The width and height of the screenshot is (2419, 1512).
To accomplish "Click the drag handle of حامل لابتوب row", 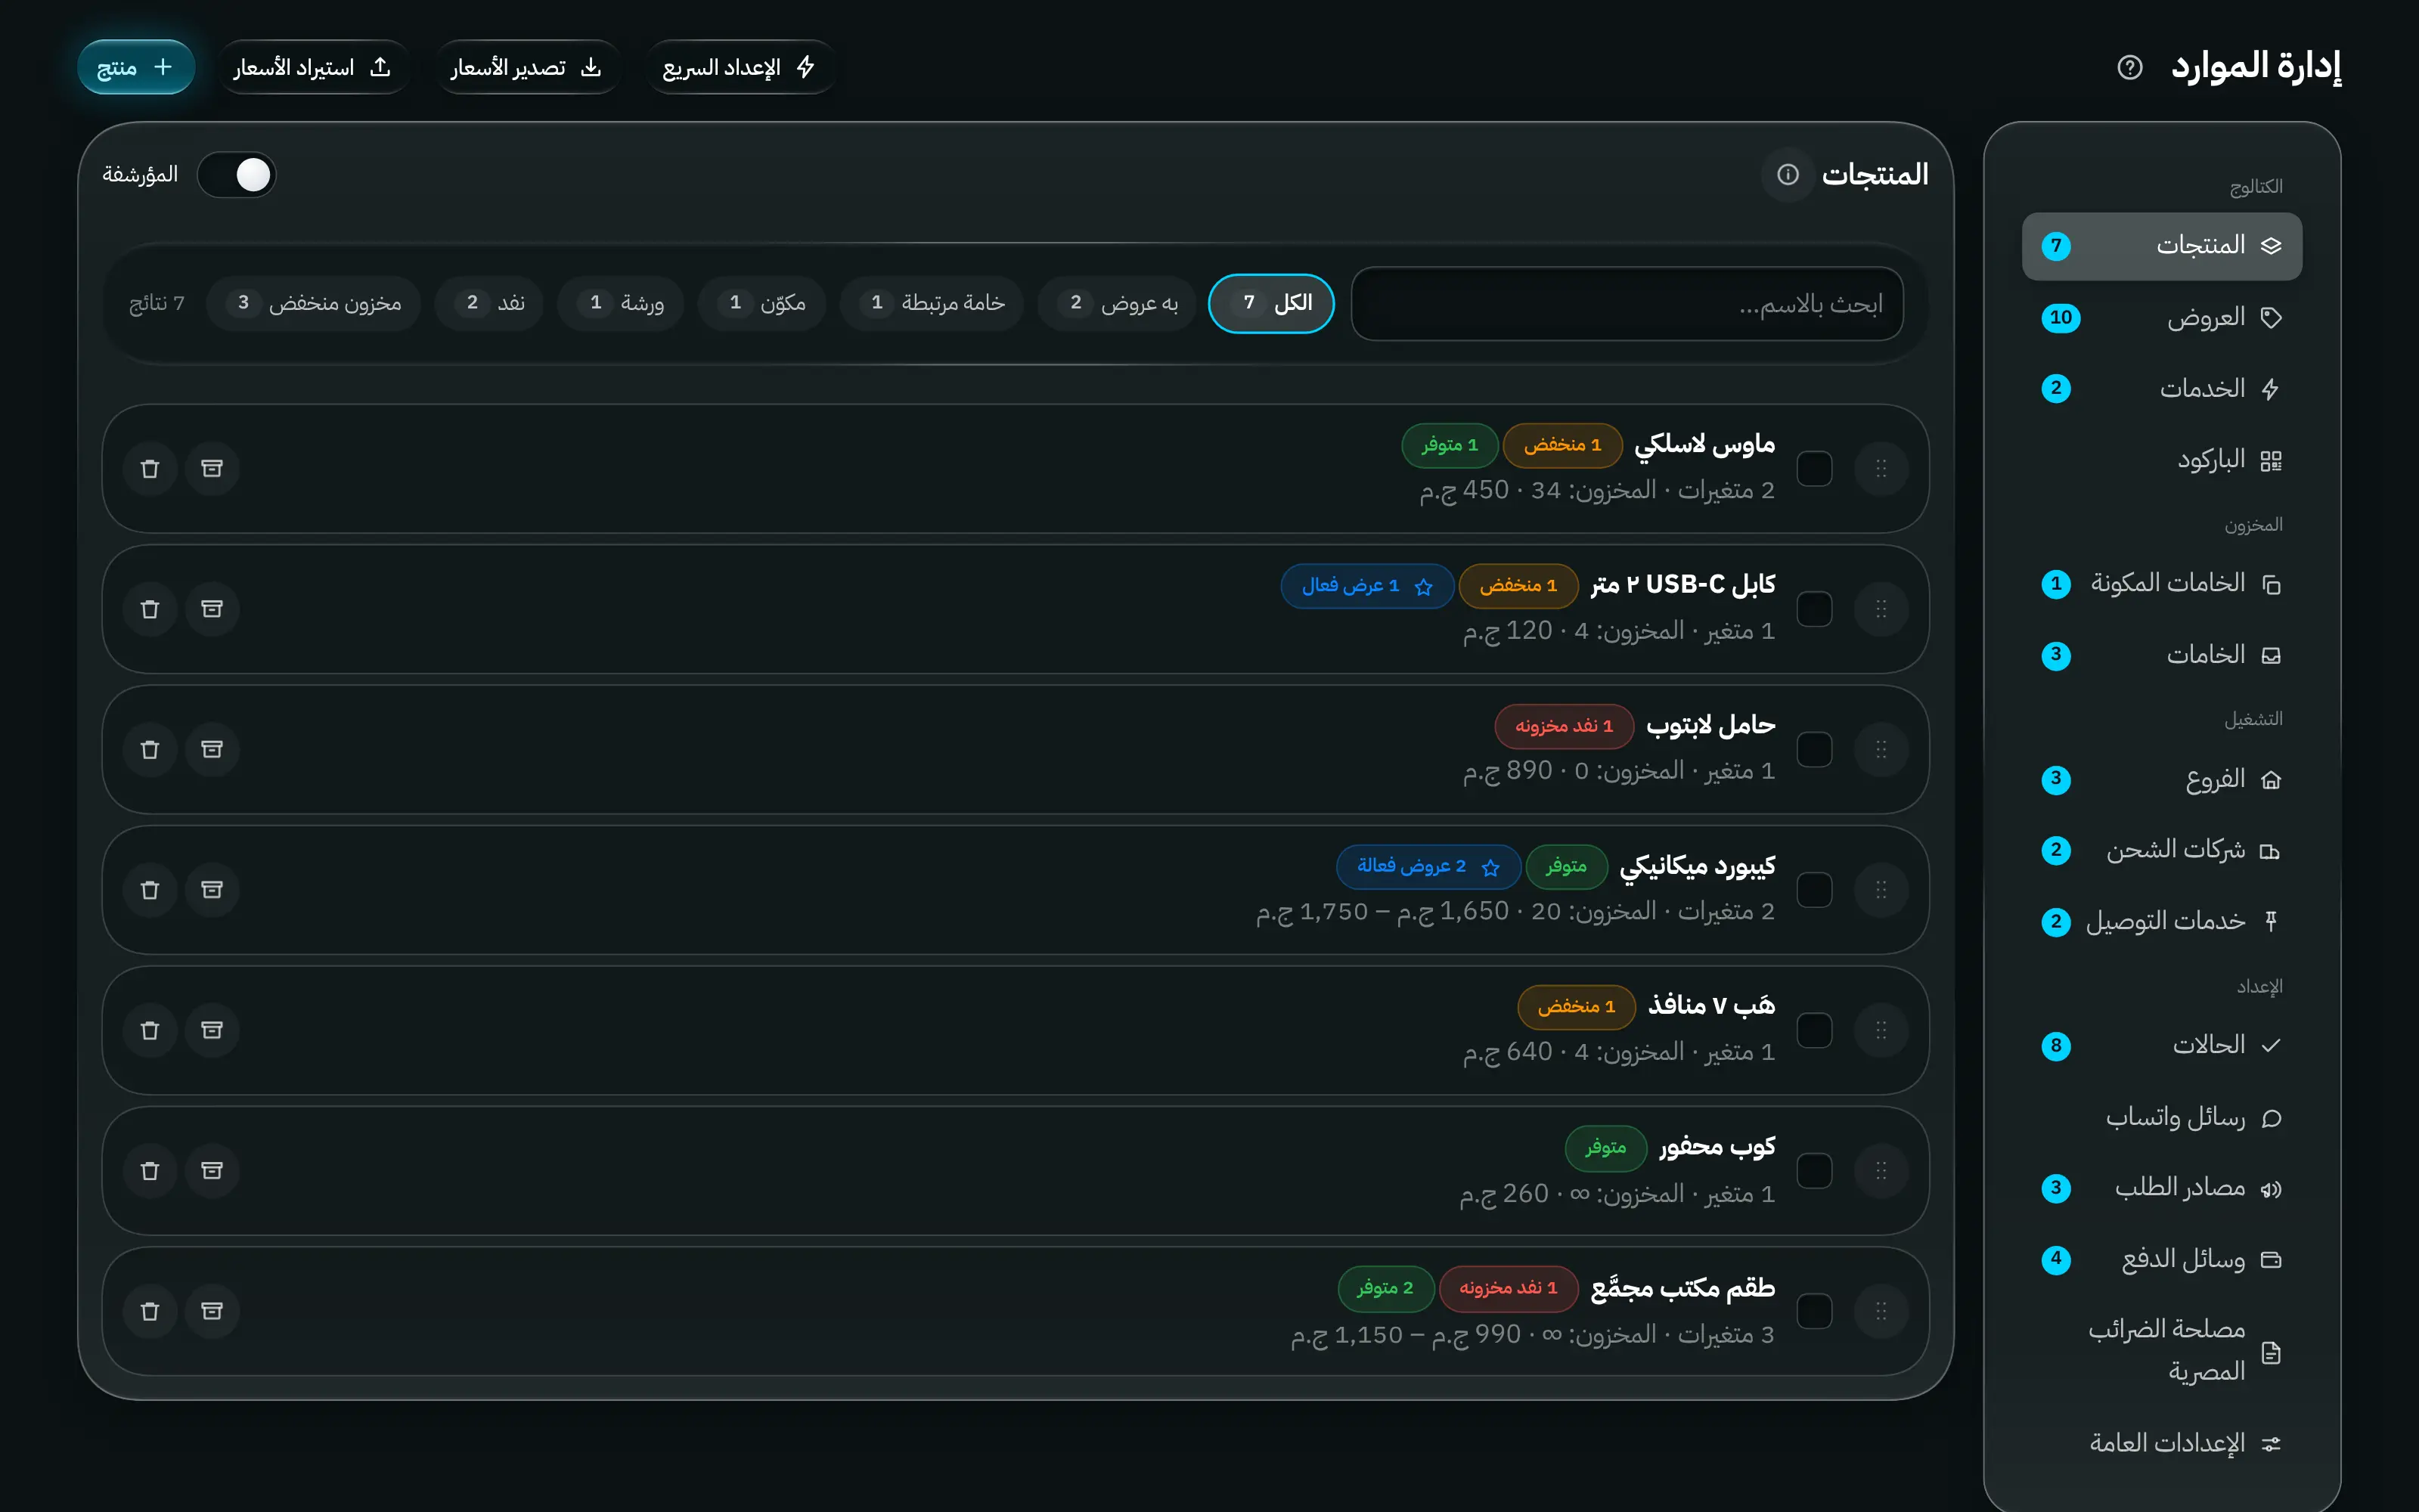I will click(x=1881, y=749).
